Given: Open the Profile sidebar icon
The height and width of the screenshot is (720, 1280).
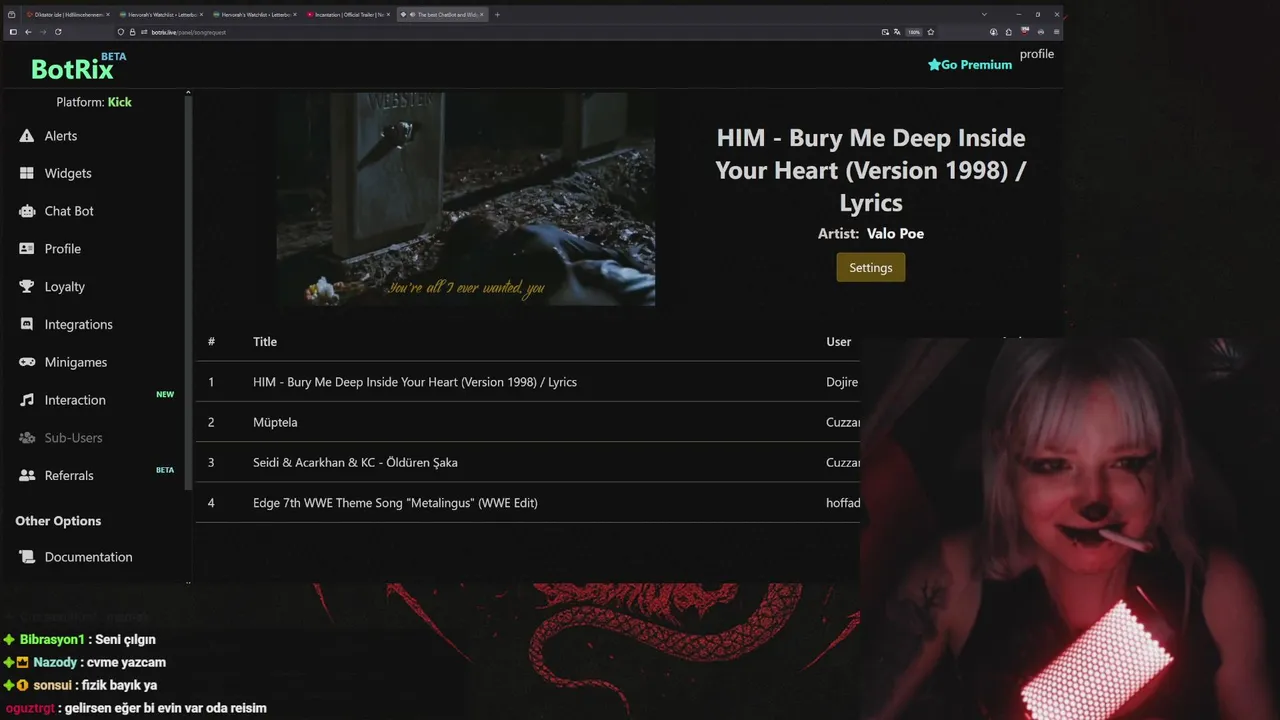Looking at the screenshot, I should point(27,249).
